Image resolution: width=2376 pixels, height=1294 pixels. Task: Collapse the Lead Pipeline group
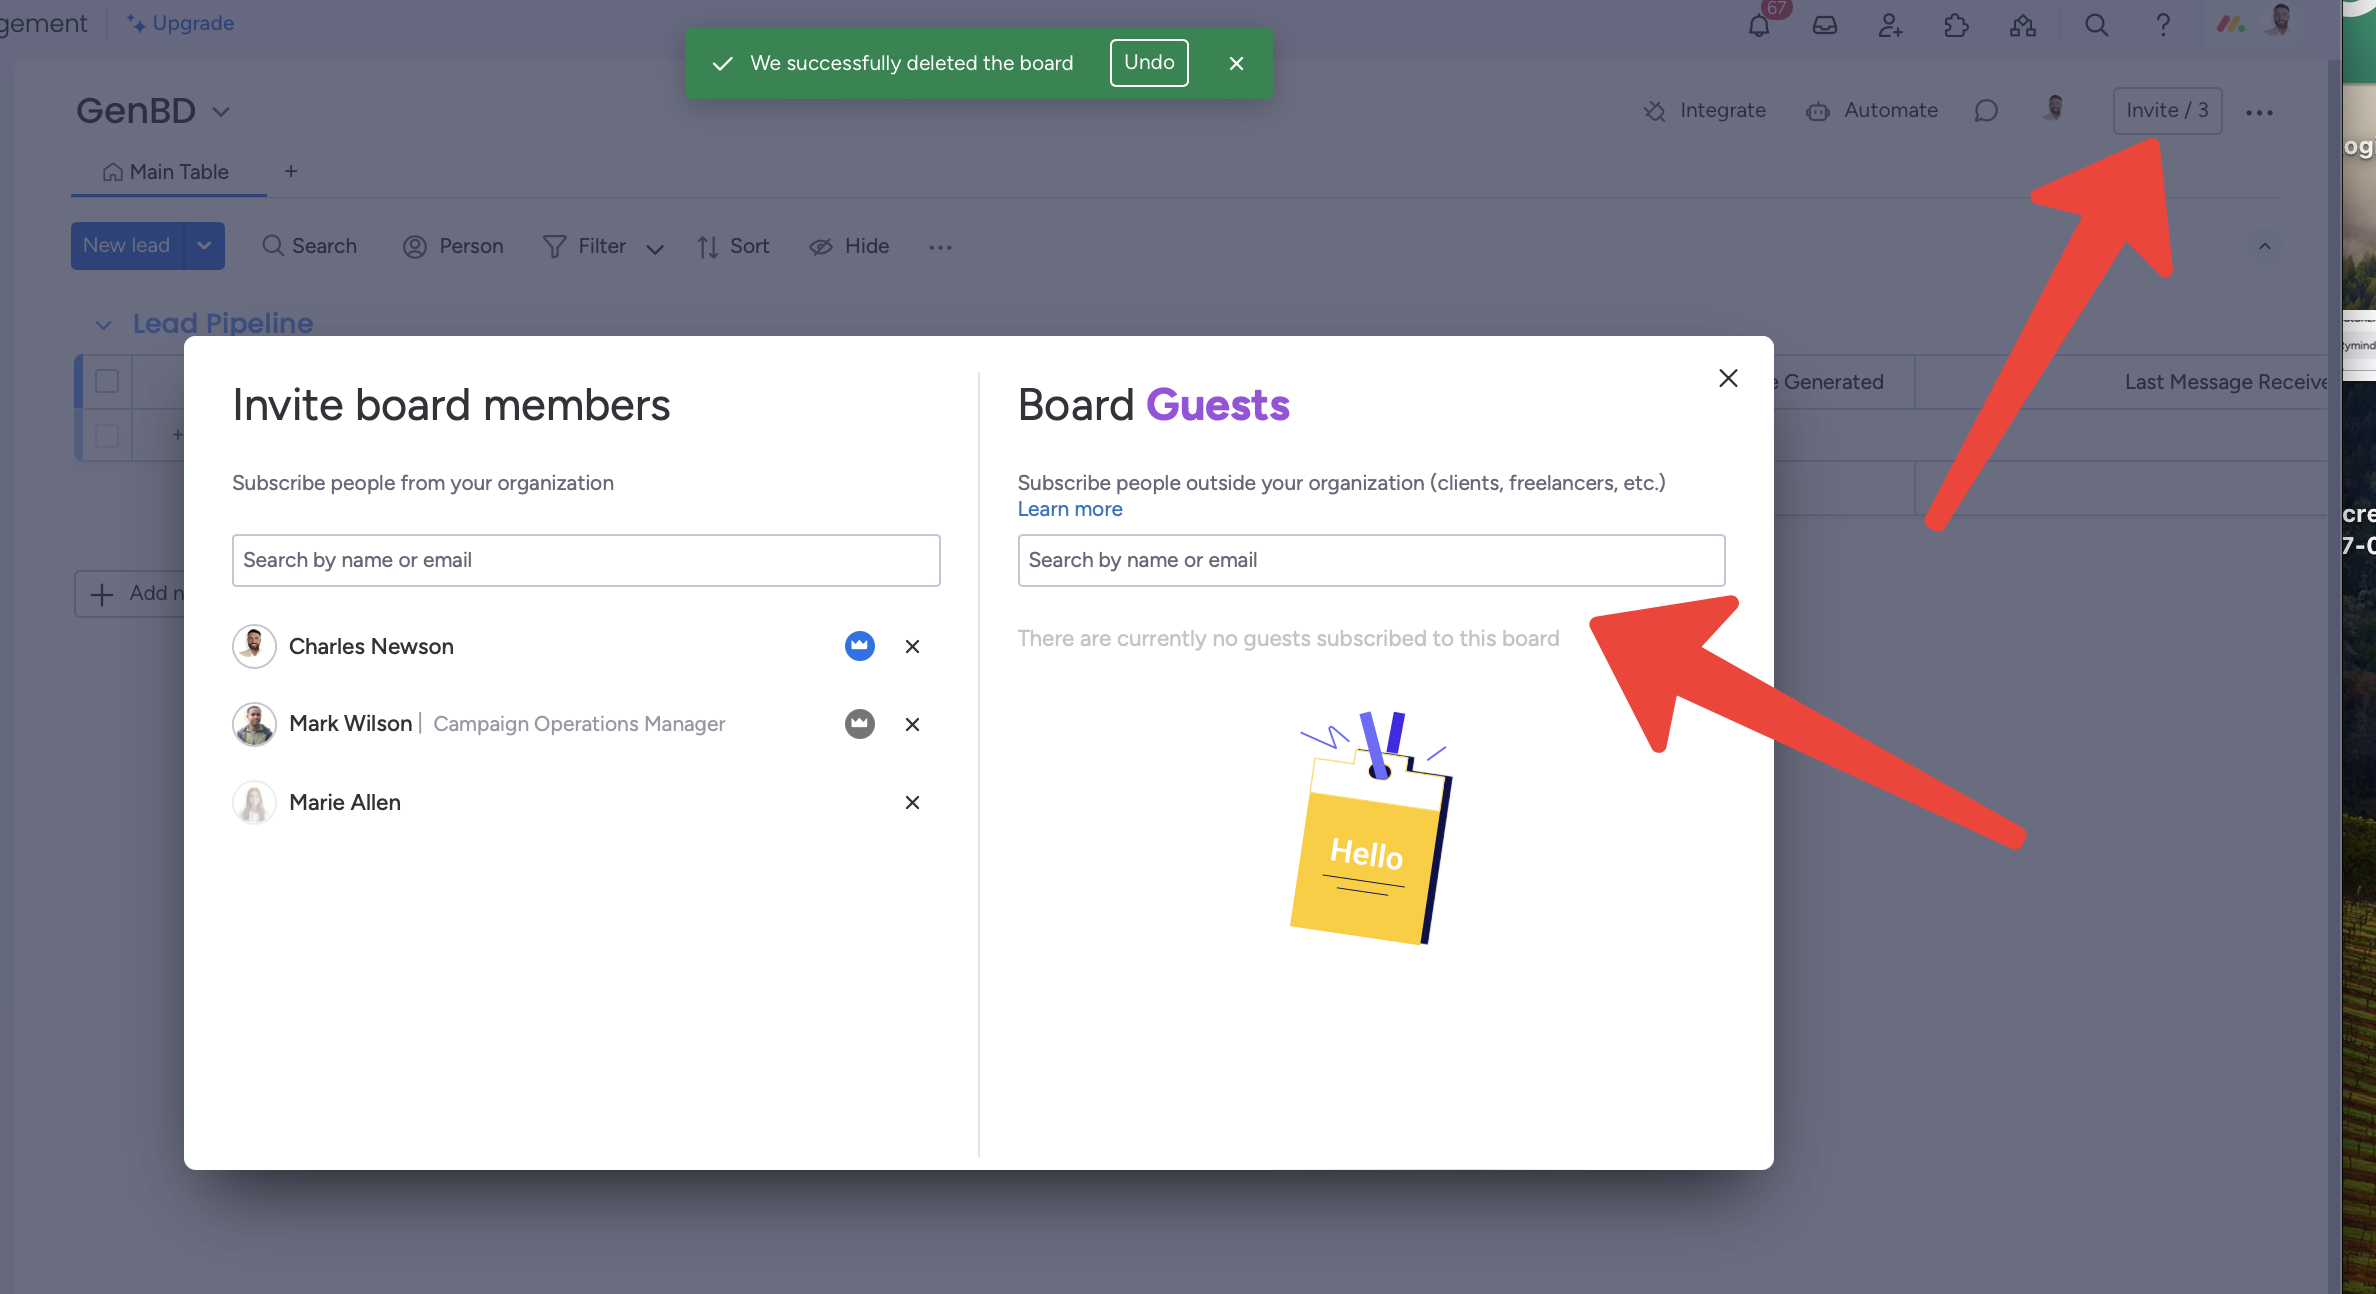pos(103,325)
